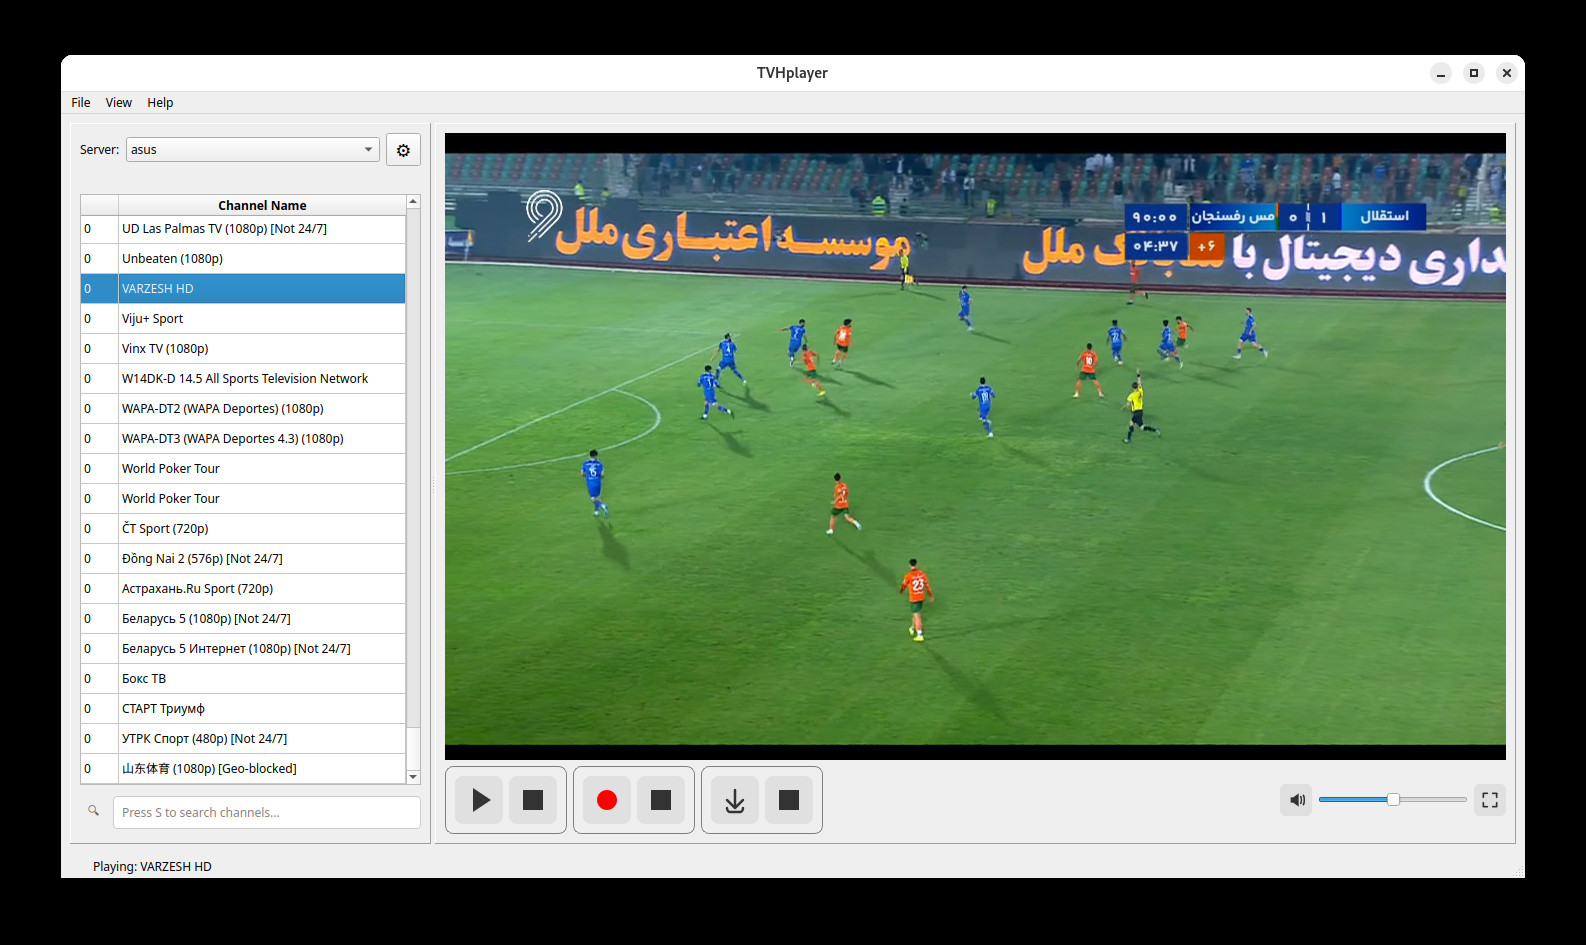1586x945 pixels.
Task: Stop playback using the square beside play
Action: point(533,800)
